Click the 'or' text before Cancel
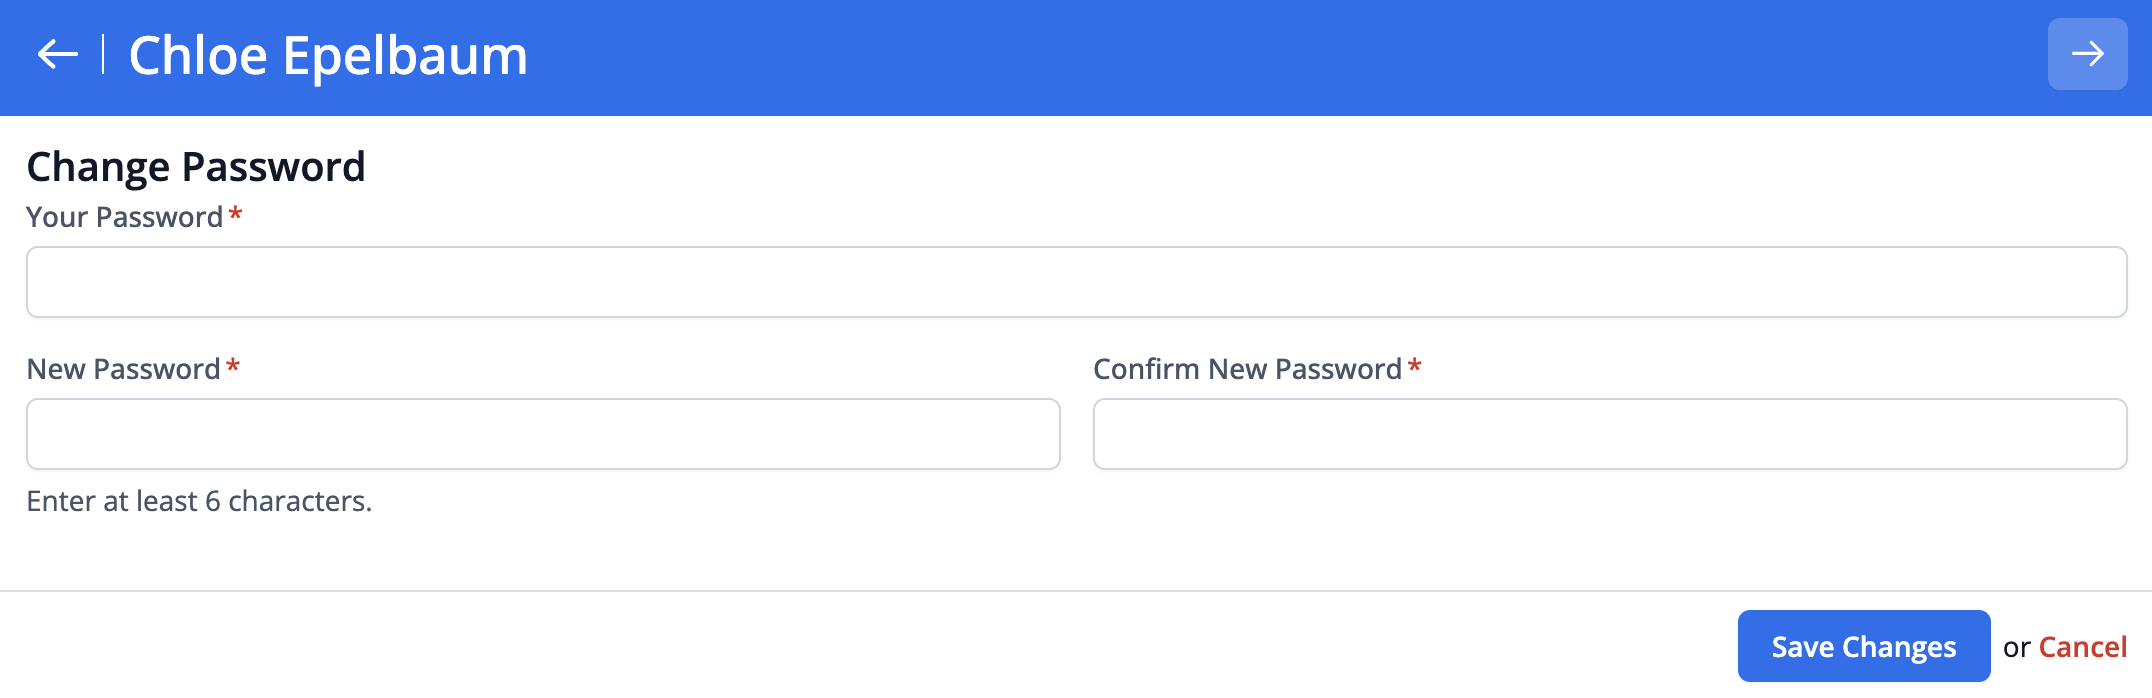Viewport: 2152px width, 698px height. pos(2016,648)
